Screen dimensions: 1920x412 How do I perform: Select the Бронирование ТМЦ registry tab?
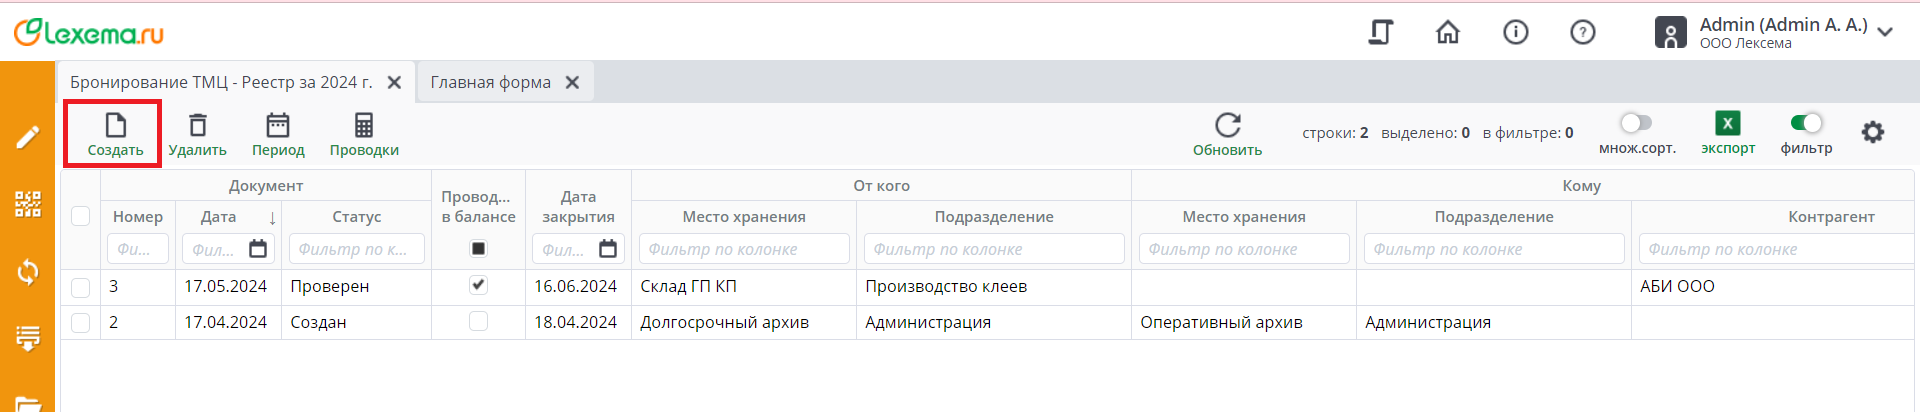tap(221, 82)
